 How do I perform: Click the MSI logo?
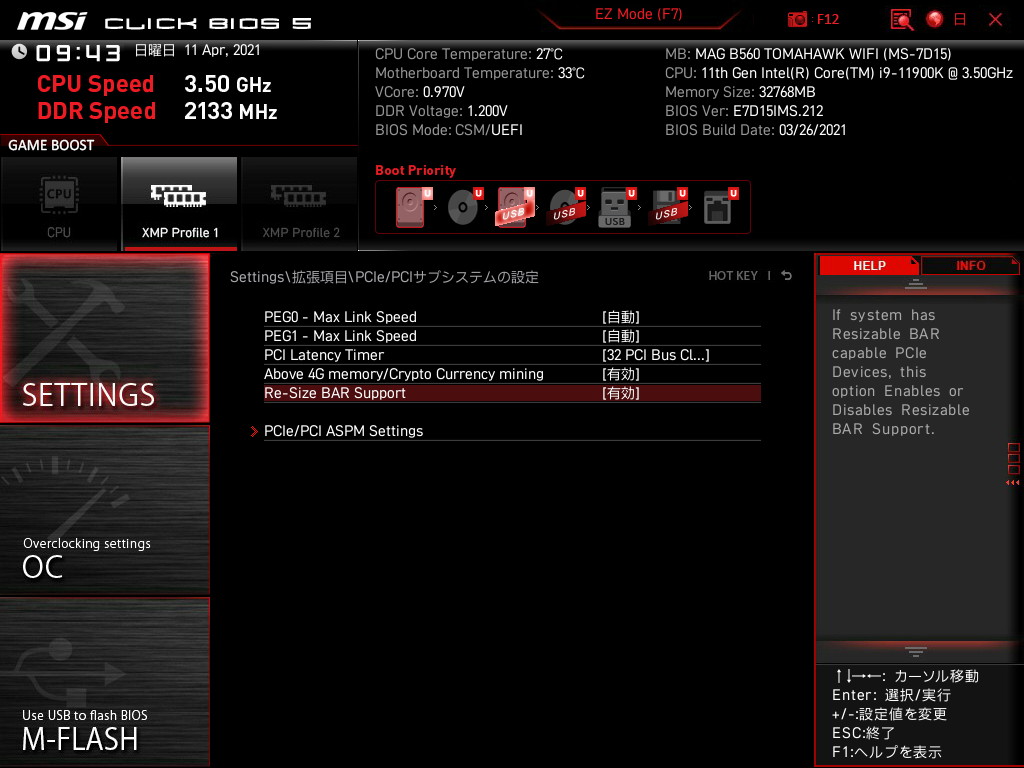coord(52,22)
